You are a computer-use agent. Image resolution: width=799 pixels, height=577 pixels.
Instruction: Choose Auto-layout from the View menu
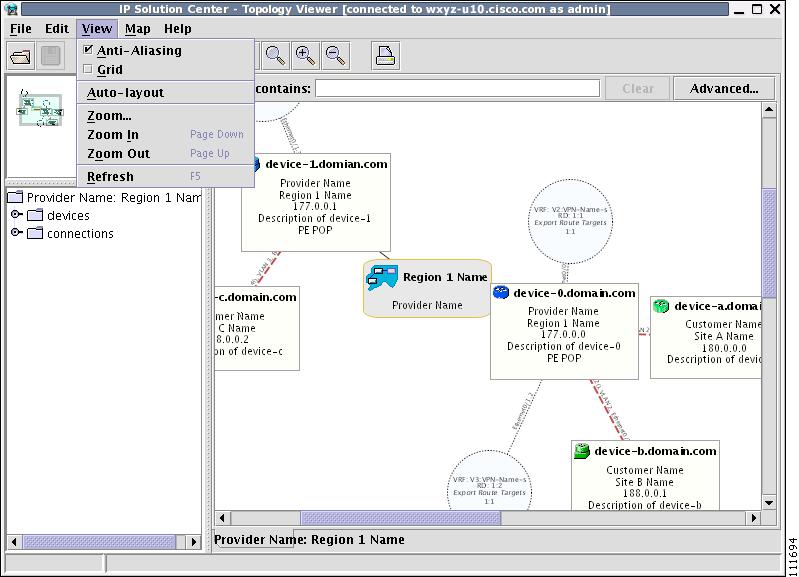click(166, 93)
